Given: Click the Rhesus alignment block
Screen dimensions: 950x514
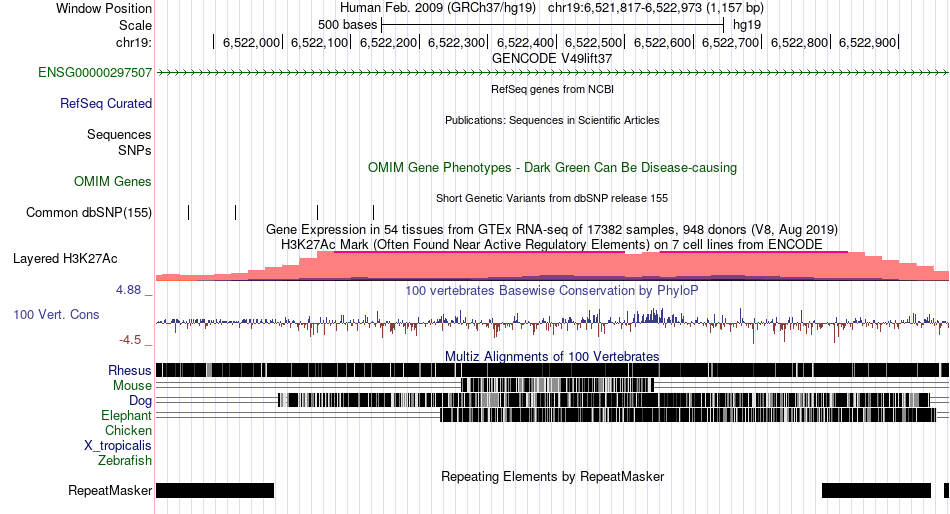Looking at the screenshot, I should (552, 370).
